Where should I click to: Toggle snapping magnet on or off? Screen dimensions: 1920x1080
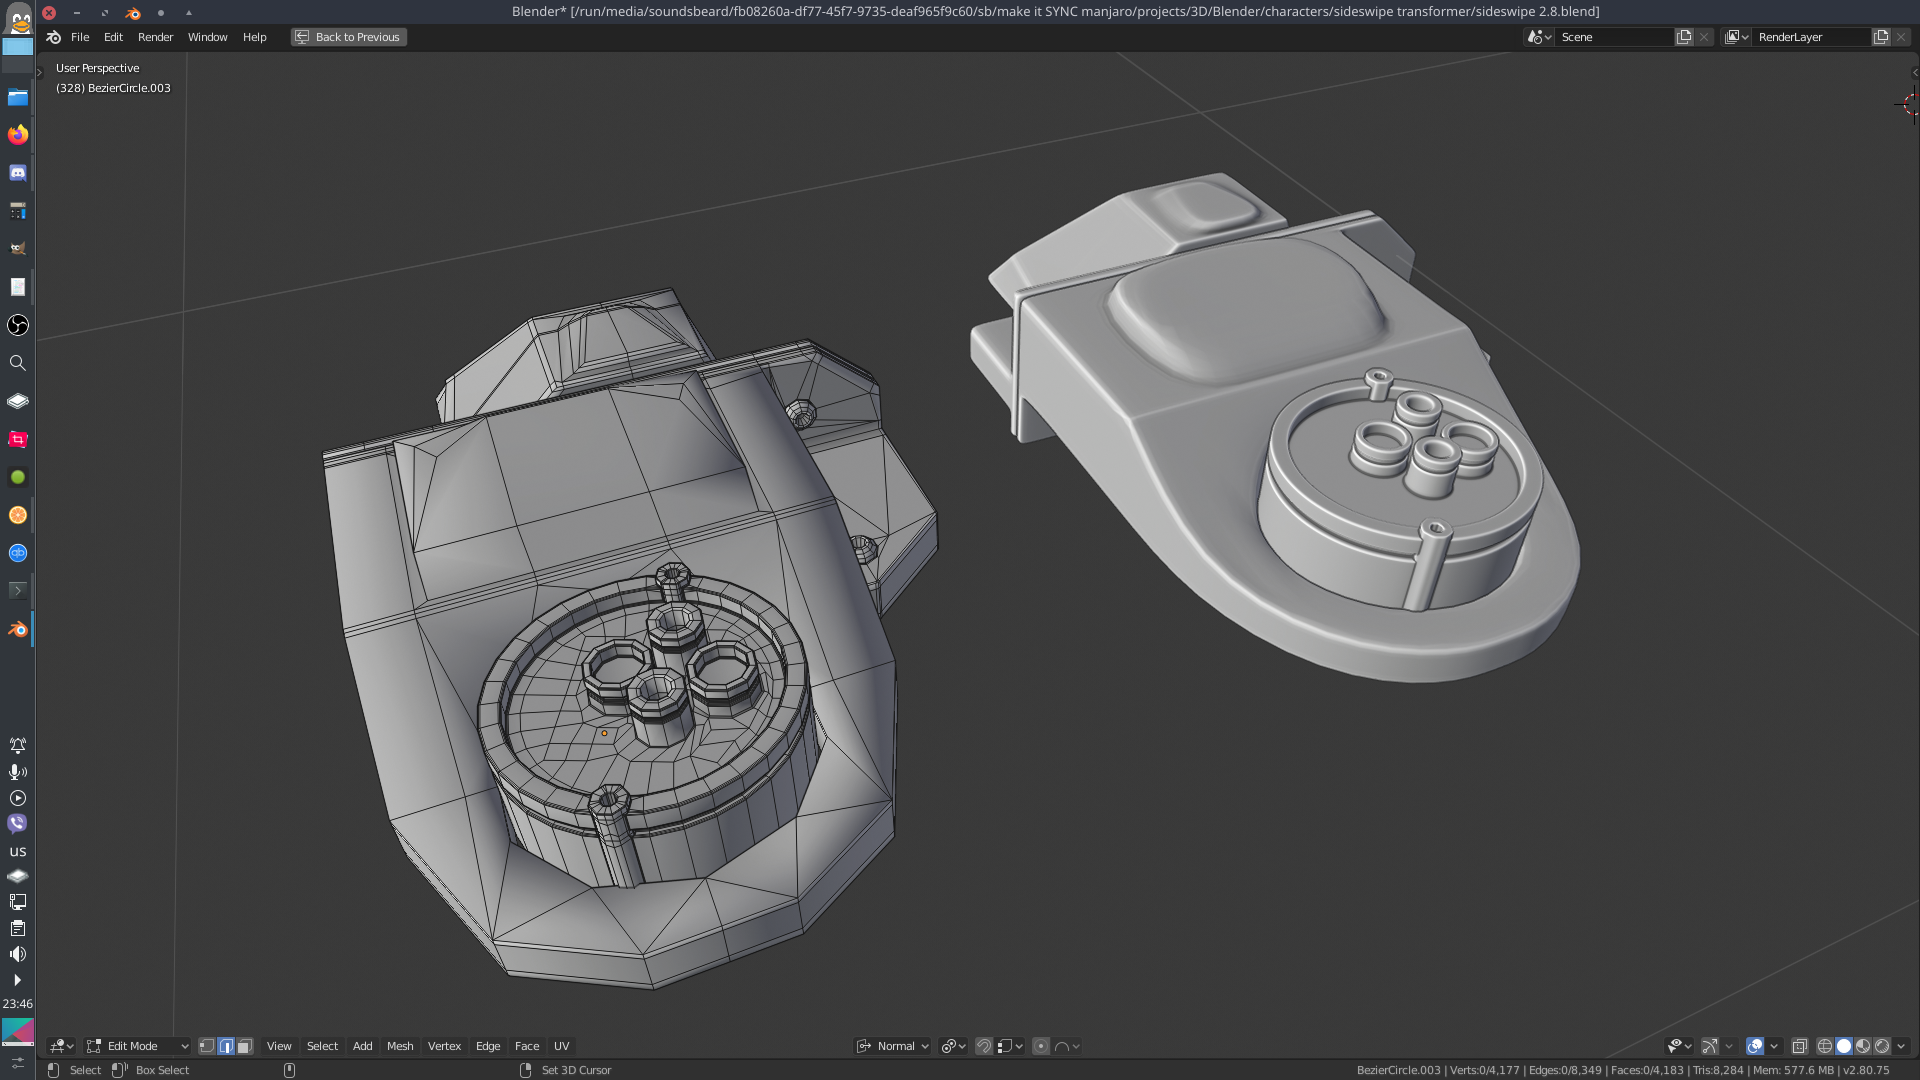(x=984, y=1046)
